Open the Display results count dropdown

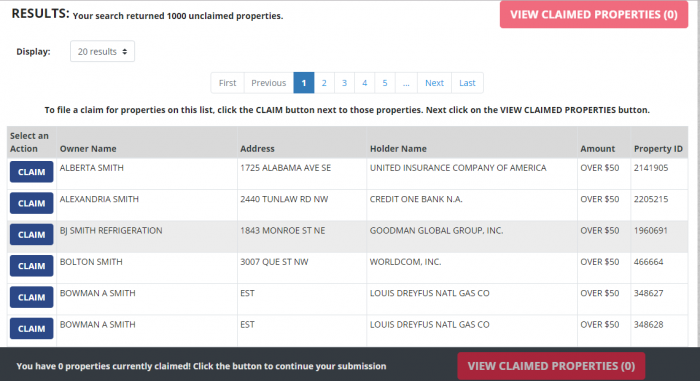[x=102, y=51]
